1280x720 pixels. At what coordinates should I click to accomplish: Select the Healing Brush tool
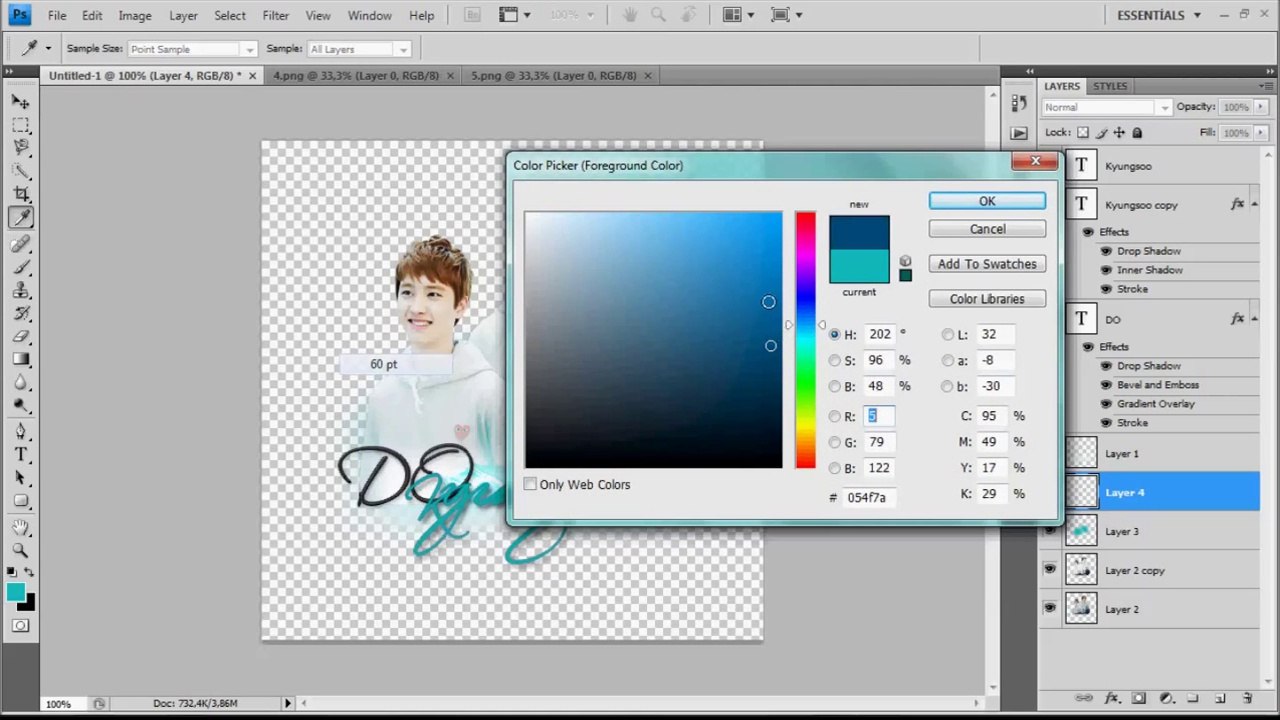[x=21, y=244]
